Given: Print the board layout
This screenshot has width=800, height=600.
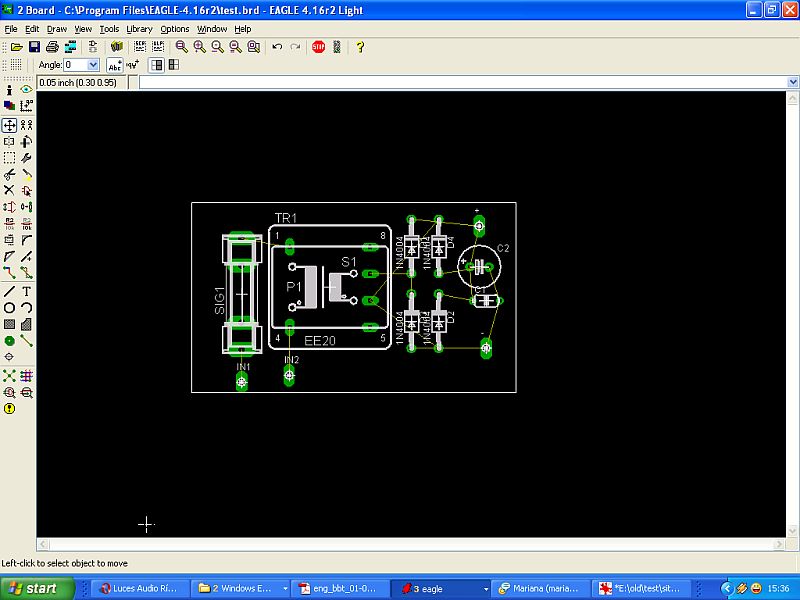Looking at the screenshot, I should coord(52,47).
